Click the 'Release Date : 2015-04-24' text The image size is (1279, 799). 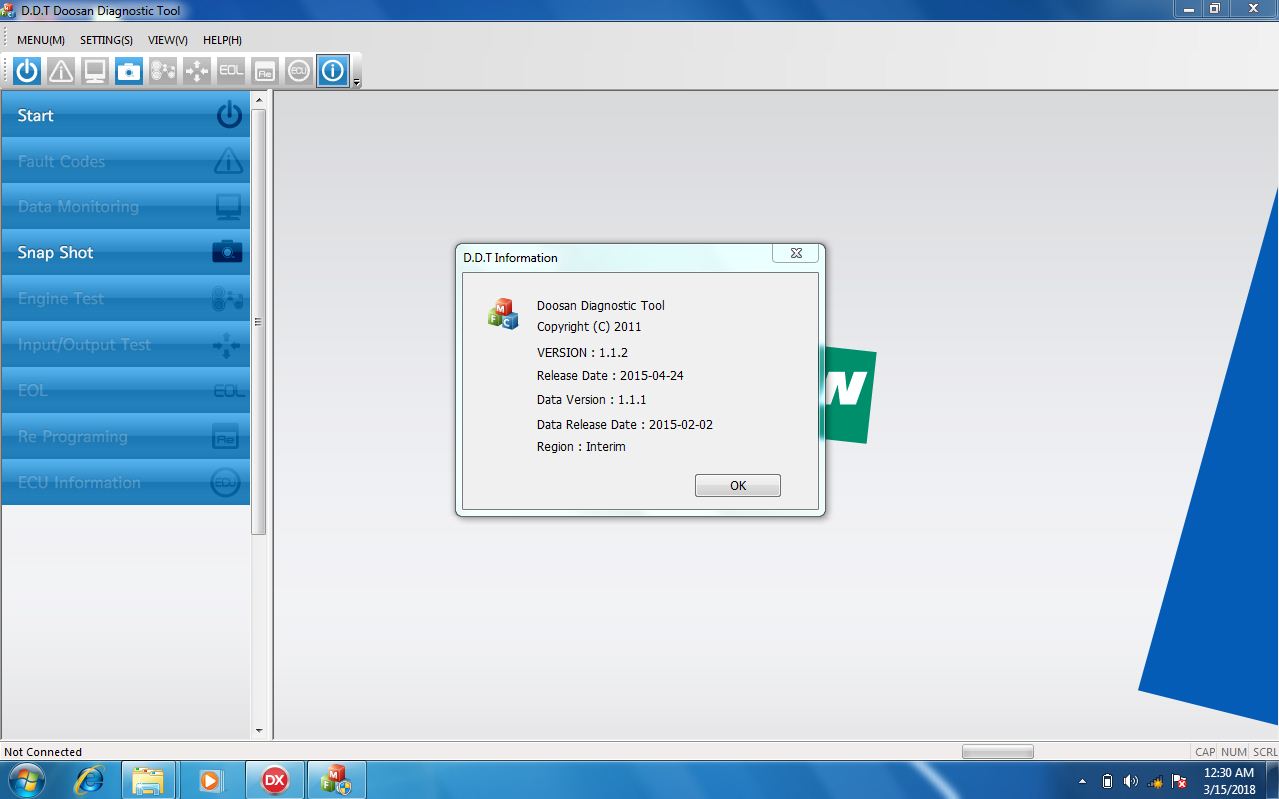610,376
